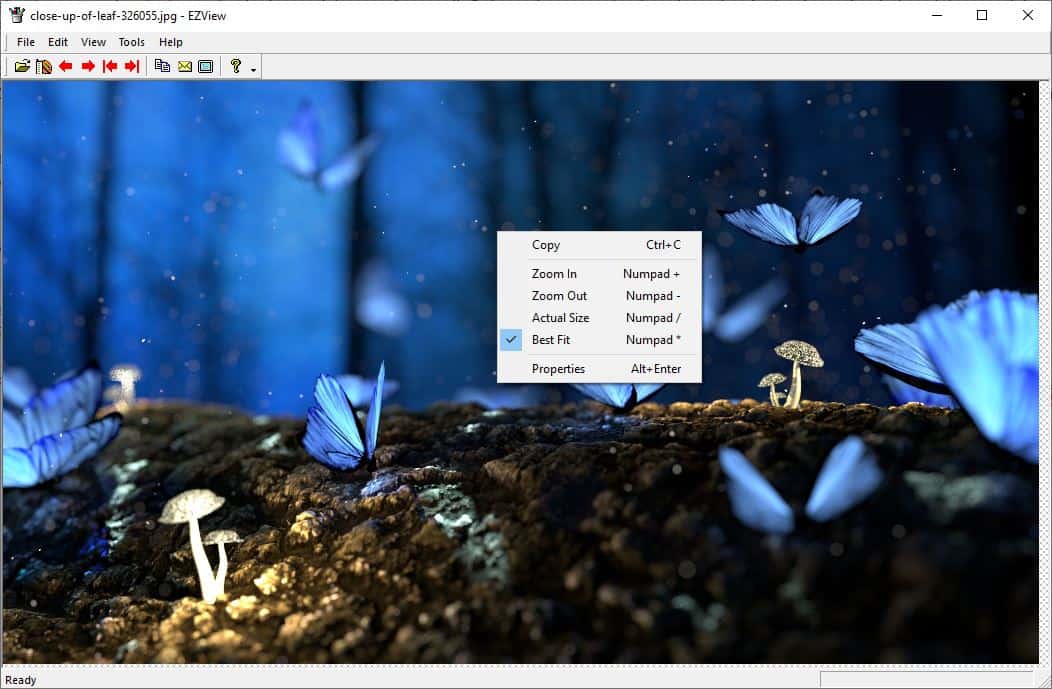
Task: Go to next image with red forward arrow
Action: click(x=88, y=66)
